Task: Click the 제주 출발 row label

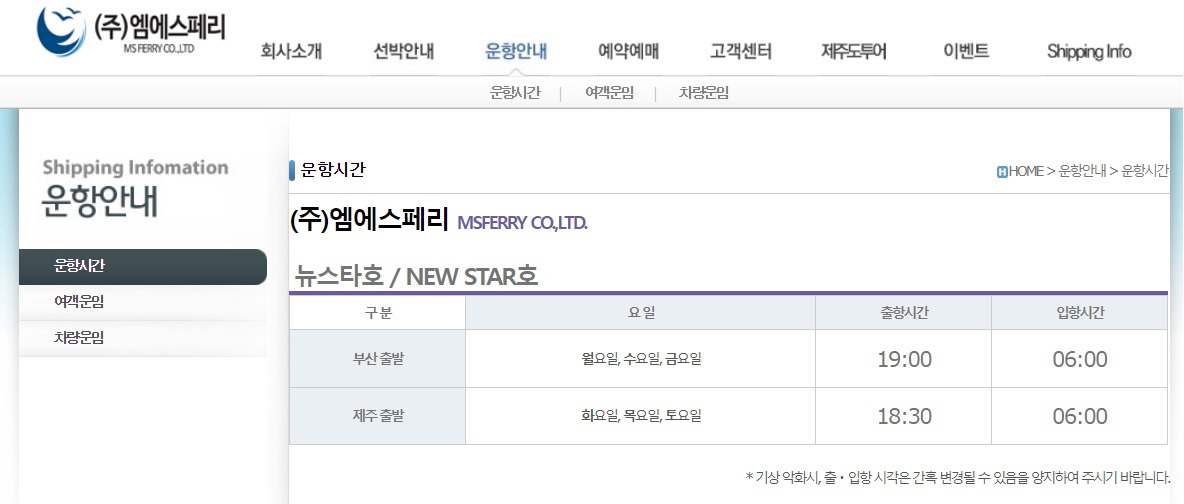Action: 378,416
